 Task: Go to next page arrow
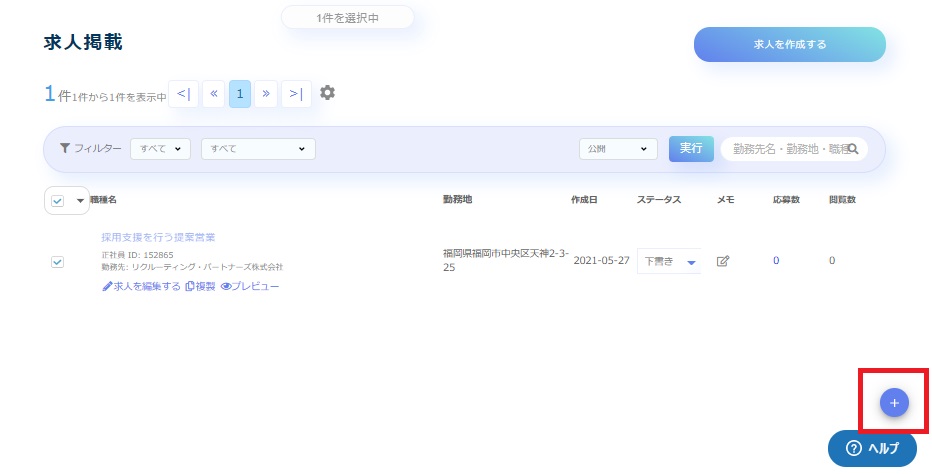click(266, 94)
